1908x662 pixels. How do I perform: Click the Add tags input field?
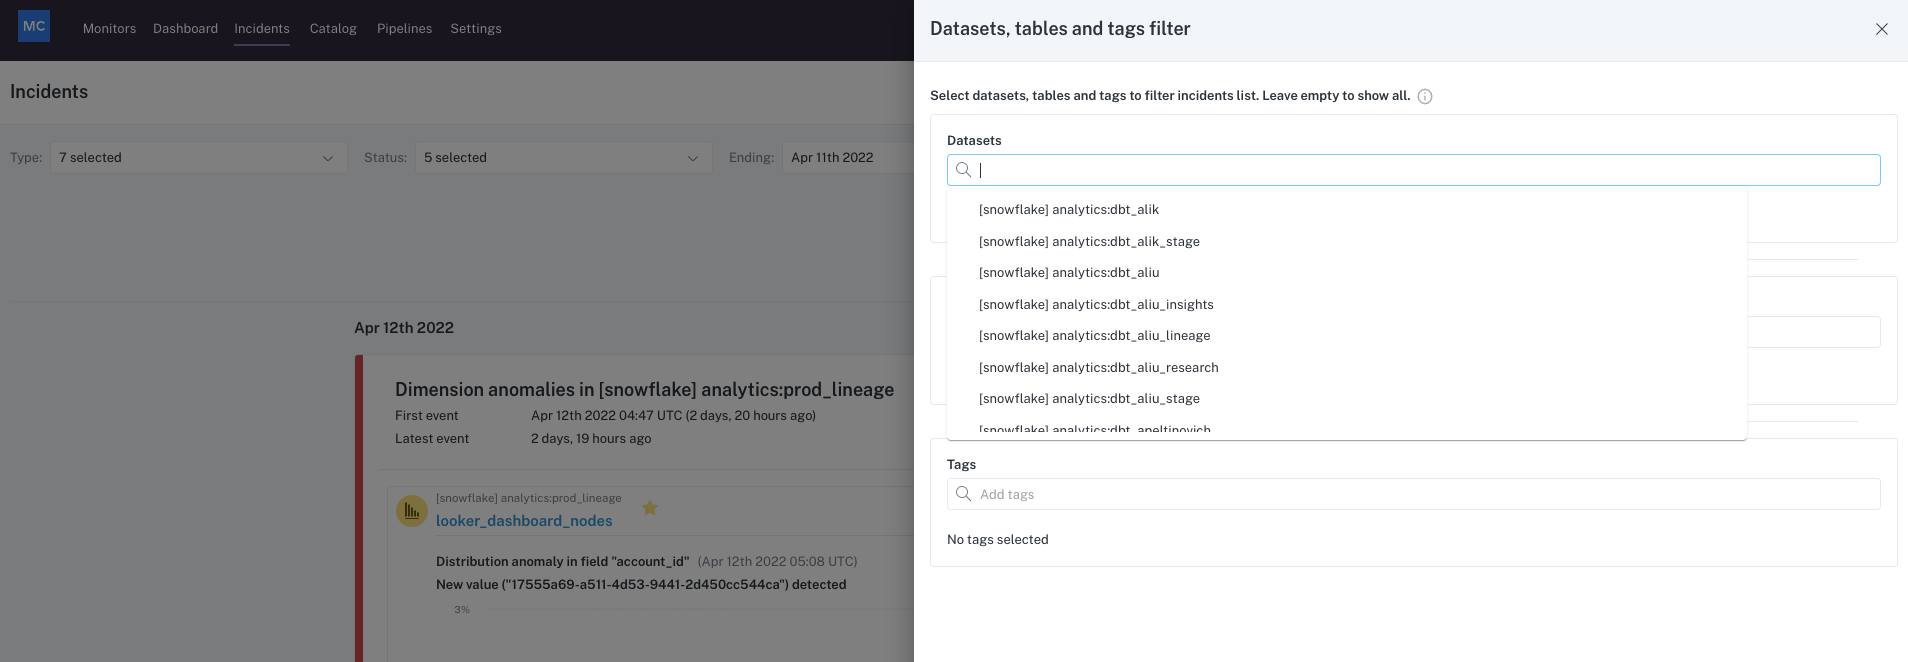pyautogui.click(x=1420, y=494)
